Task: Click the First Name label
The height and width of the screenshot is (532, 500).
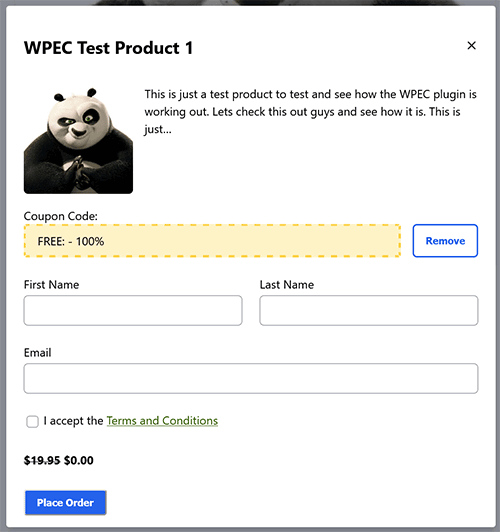Action: [x=51, y=285]
